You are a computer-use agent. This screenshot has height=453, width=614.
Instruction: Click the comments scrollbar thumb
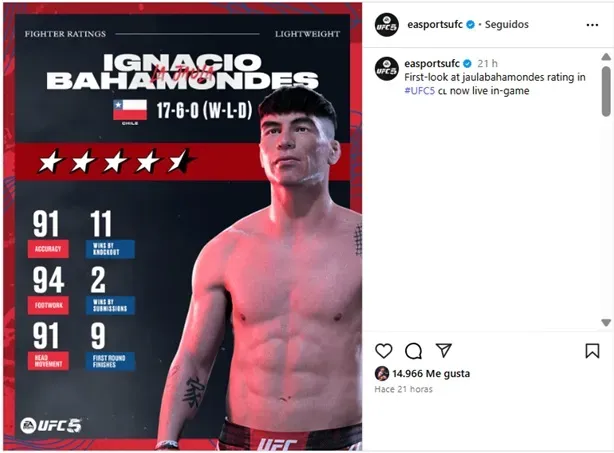click(606, 91)
